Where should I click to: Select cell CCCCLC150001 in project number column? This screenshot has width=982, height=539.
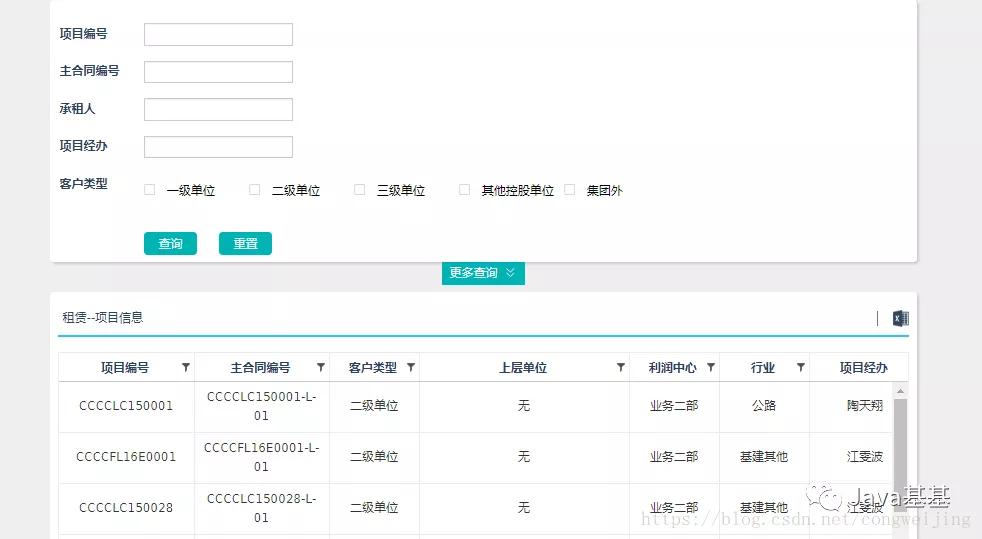coord(126,406)
